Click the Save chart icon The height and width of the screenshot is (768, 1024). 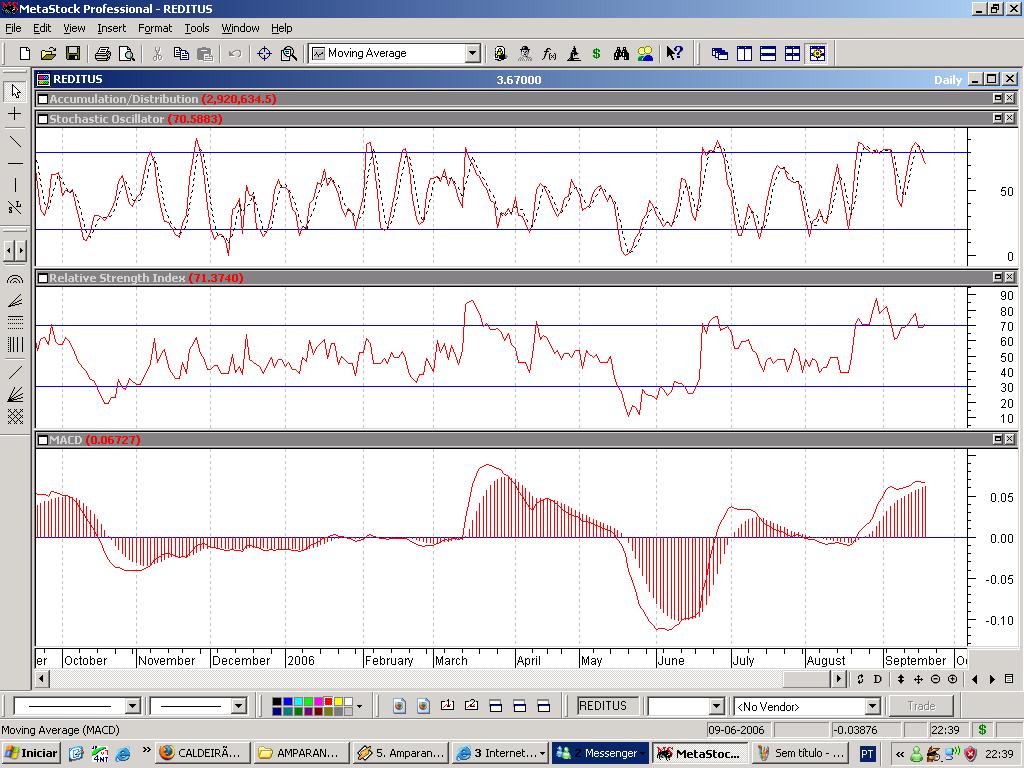pyautogui.click(x=73, y=54)
